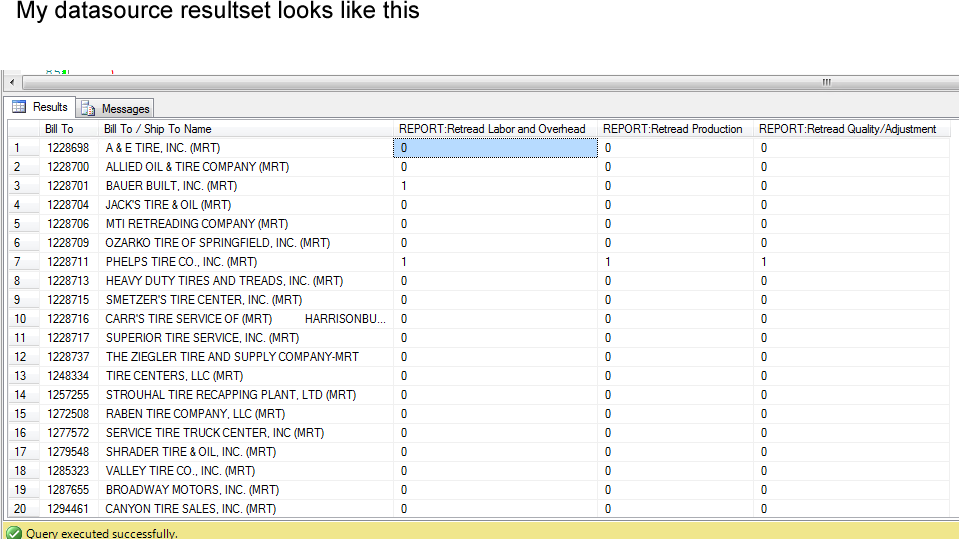Screen dimensions: 959x539
Task: Click Bill To value 1228700
Action: [x=68, y=167]
